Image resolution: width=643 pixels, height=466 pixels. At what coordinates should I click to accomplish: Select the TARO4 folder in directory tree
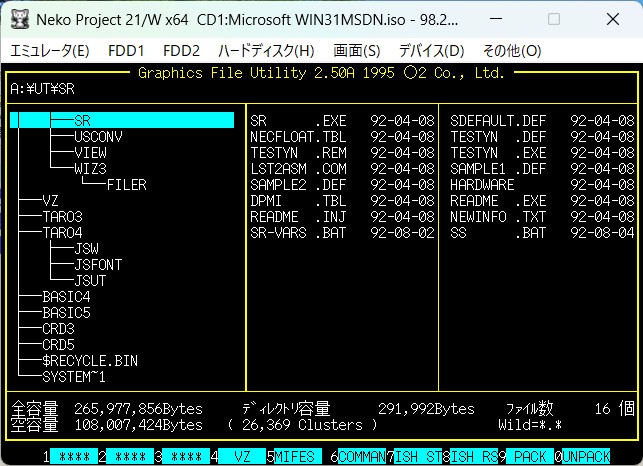62,232
